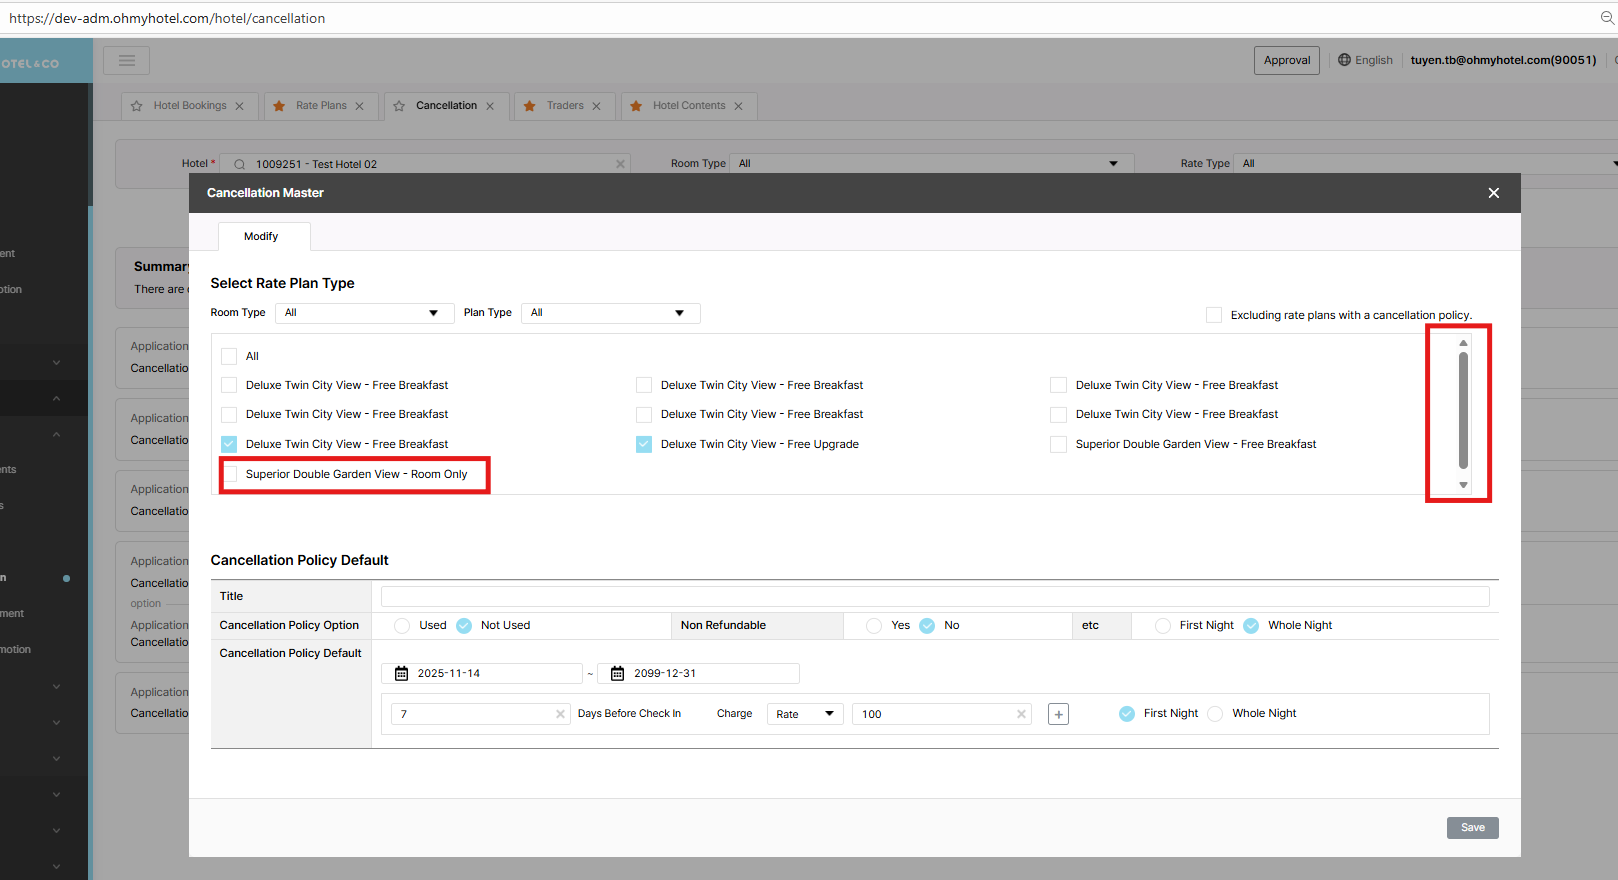
Task: Clear the charge rate value 100
Action: 1021,714
